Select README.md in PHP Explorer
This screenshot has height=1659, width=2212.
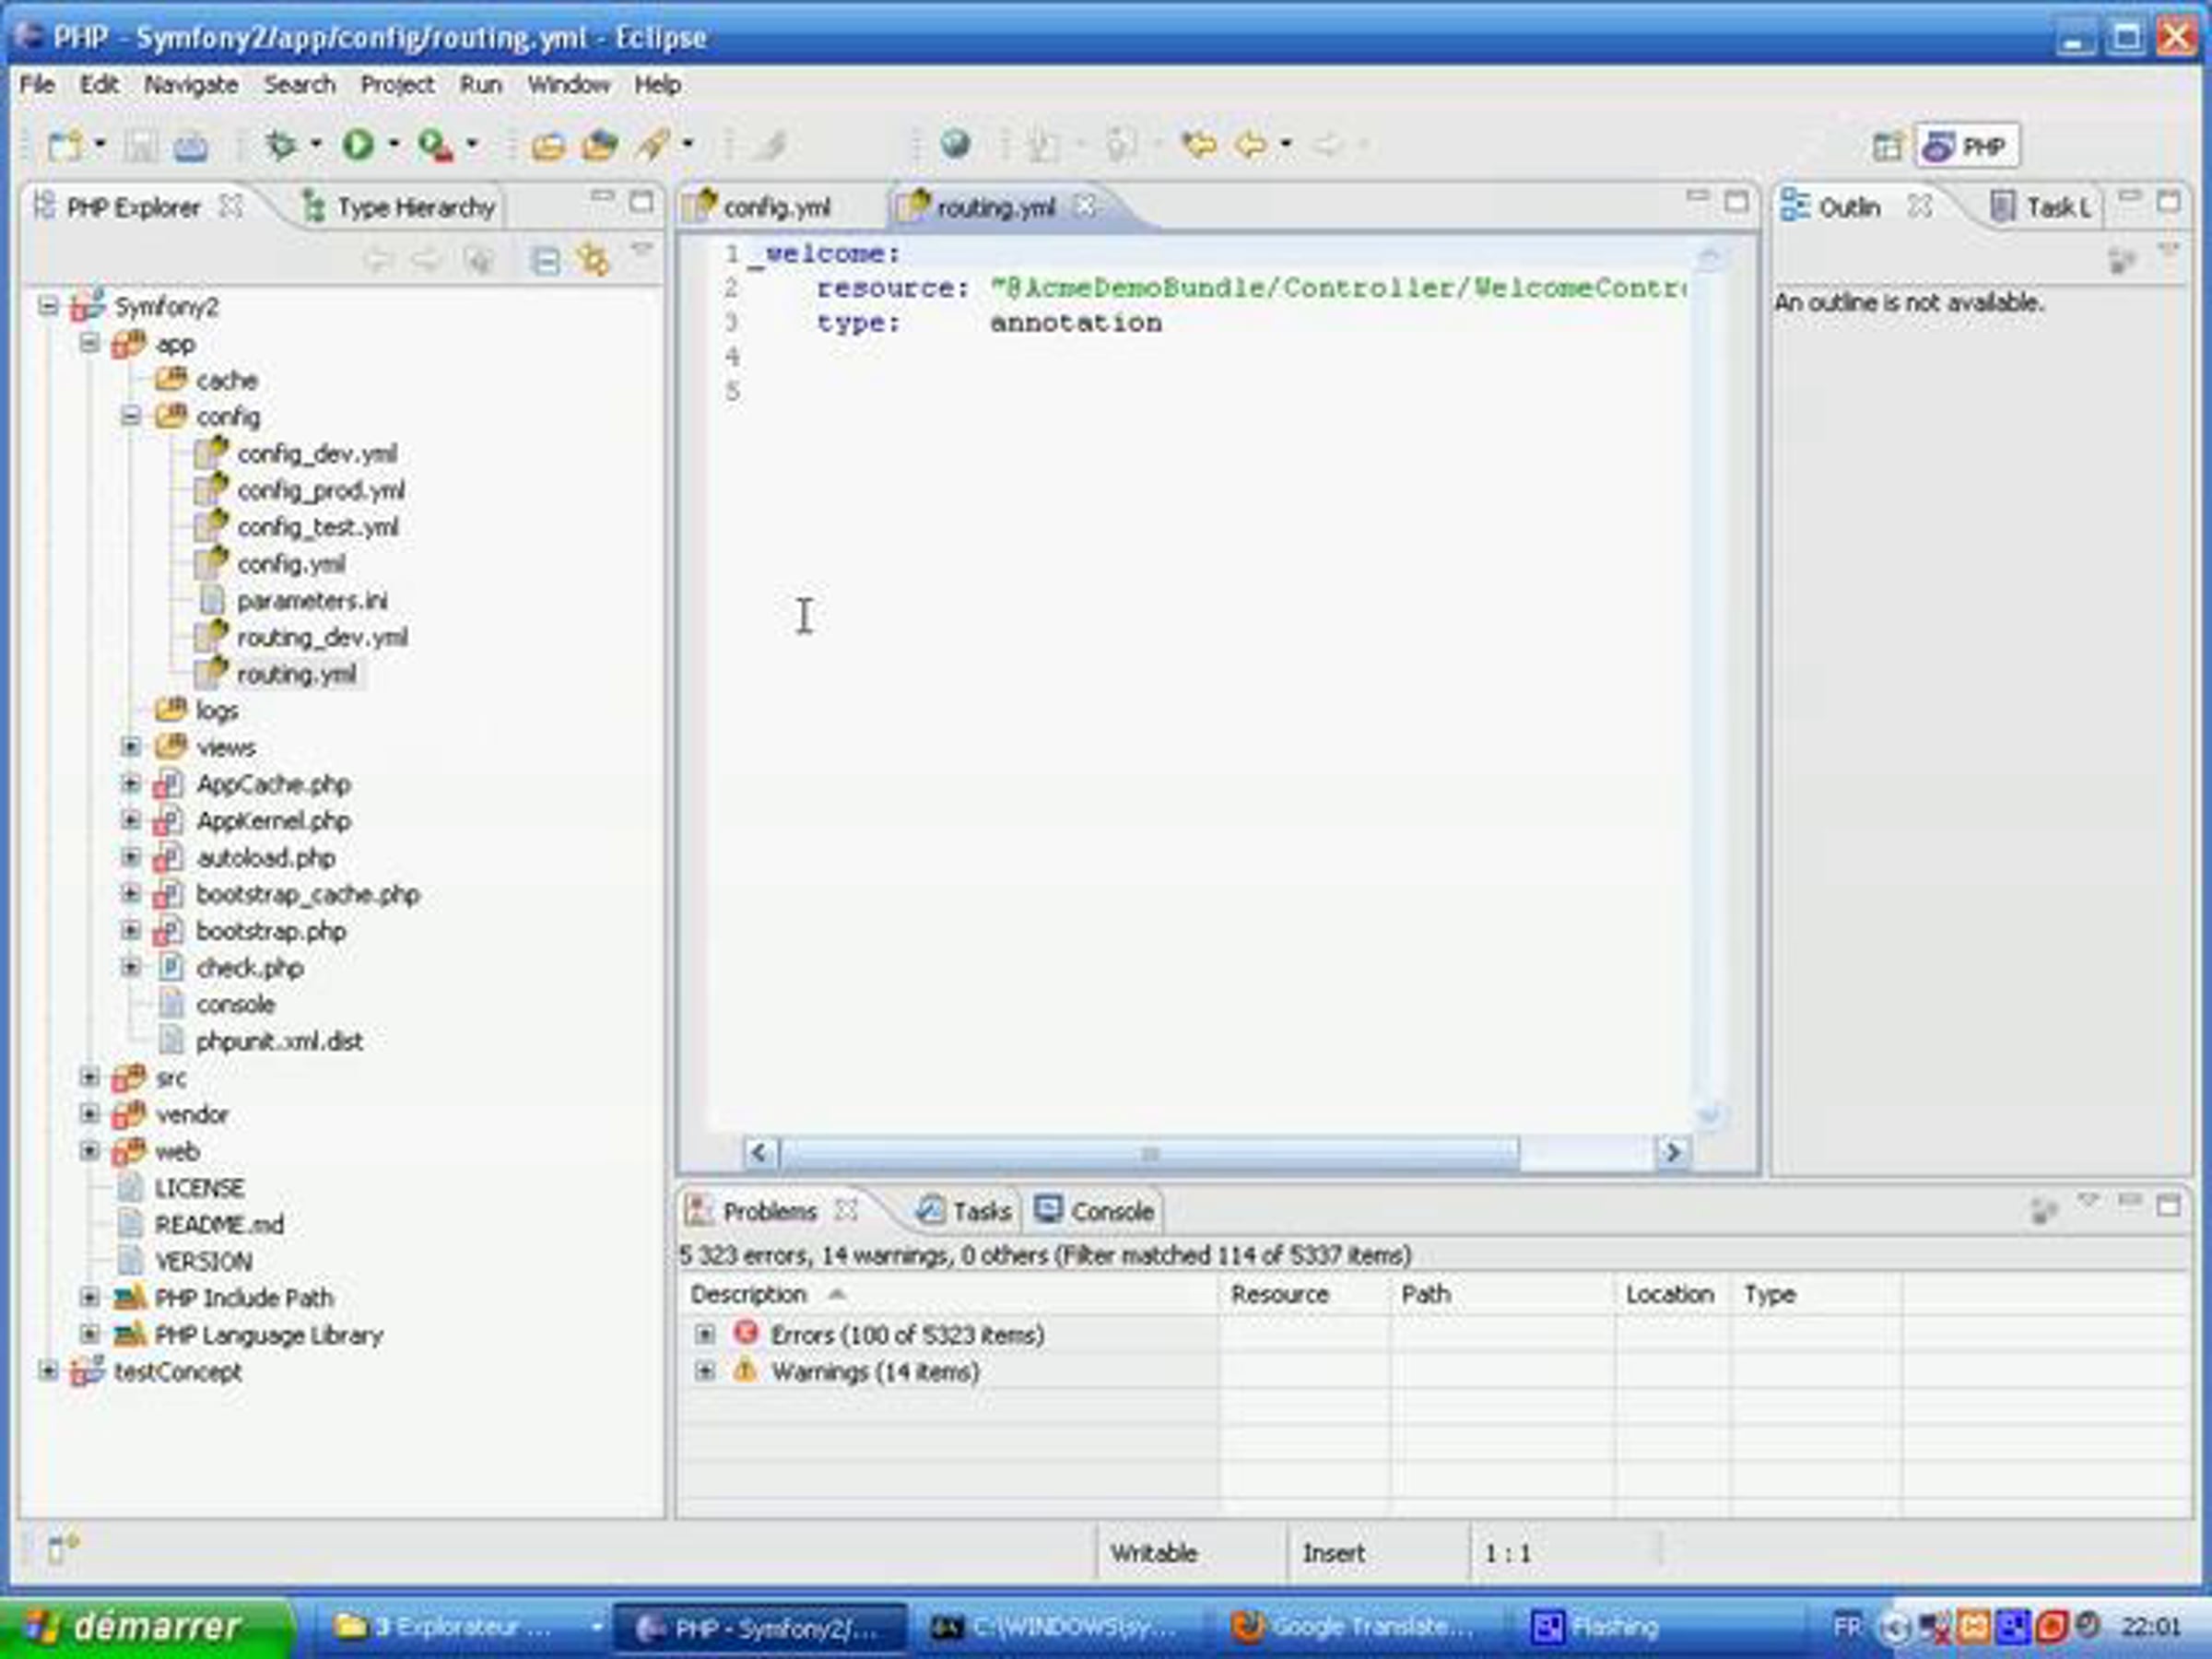click(x=219, y=1224)
